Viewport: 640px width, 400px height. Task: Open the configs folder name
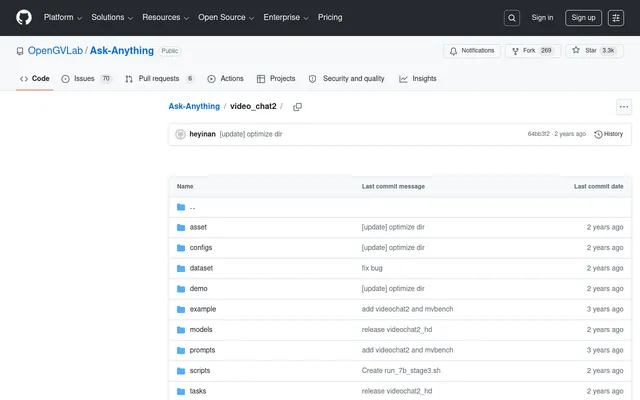pos(201,248)
